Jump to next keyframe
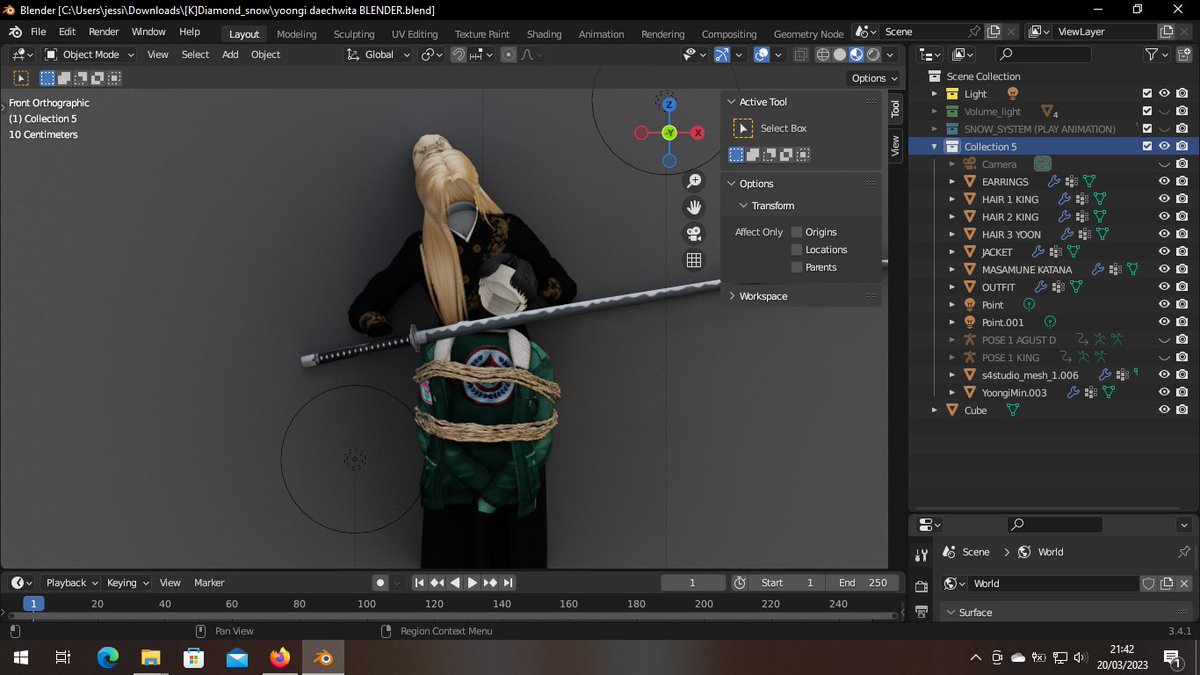 click(x=490, y=583)
